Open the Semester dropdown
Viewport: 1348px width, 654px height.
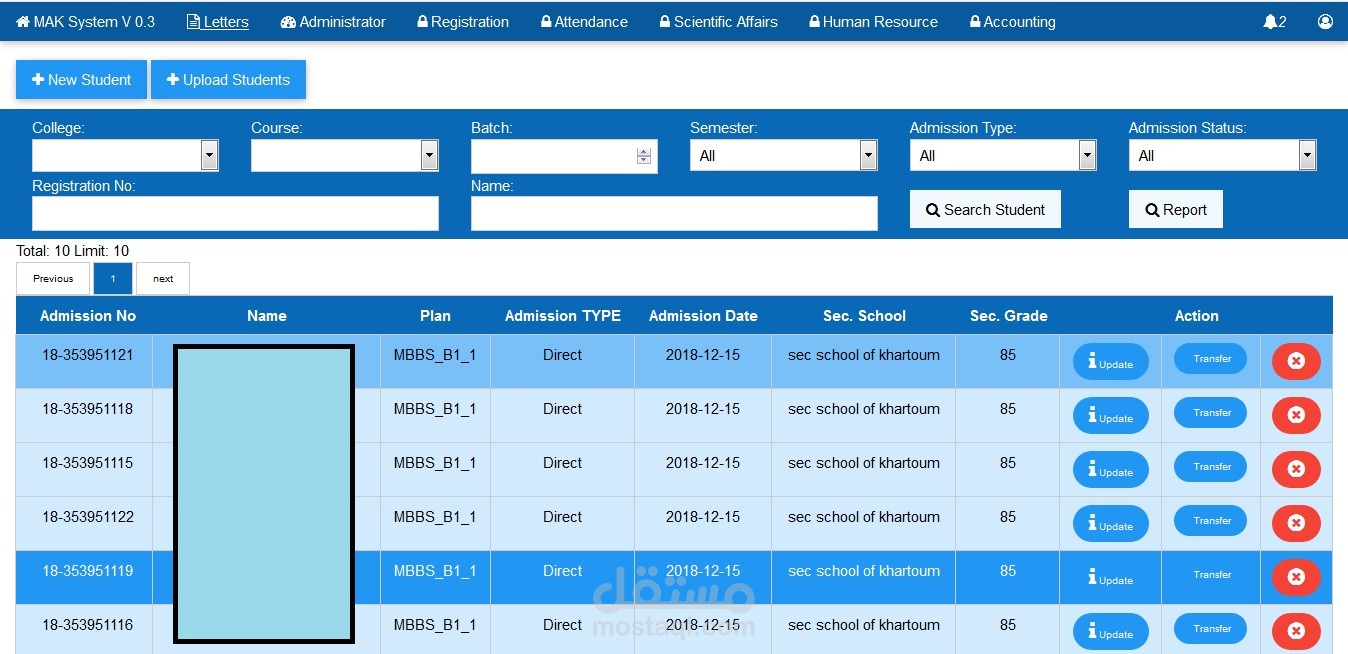pos(783,155)
